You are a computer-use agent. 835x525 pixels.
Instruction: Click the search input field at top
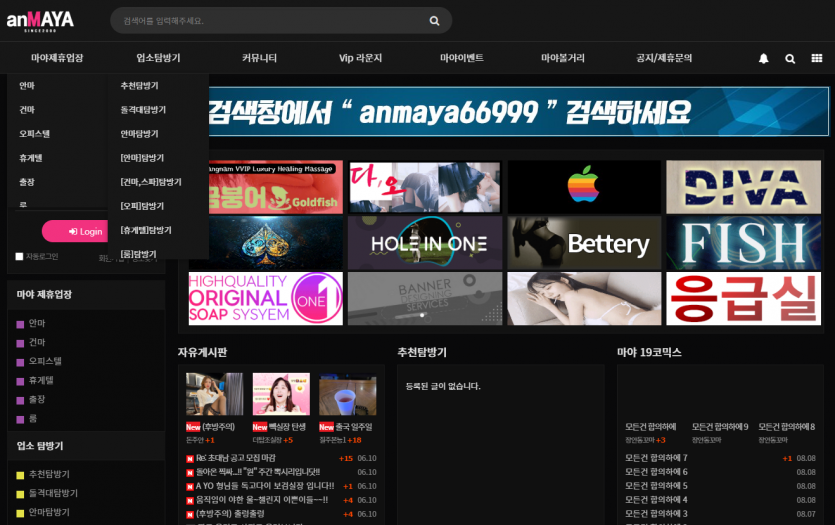coord(281,21)
